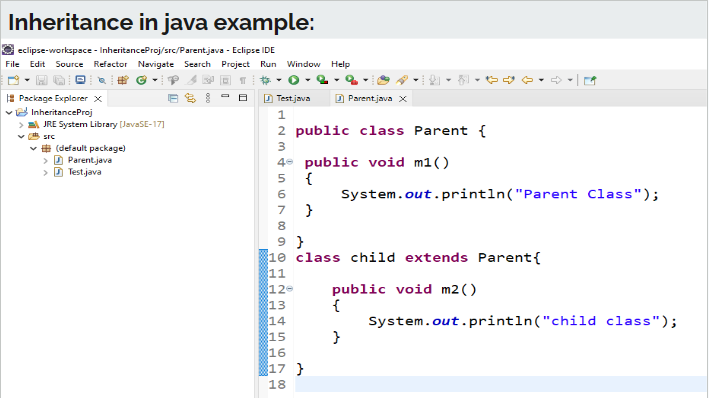
Task: Click the Open Type search icon
Action: [x=173, y=81]
